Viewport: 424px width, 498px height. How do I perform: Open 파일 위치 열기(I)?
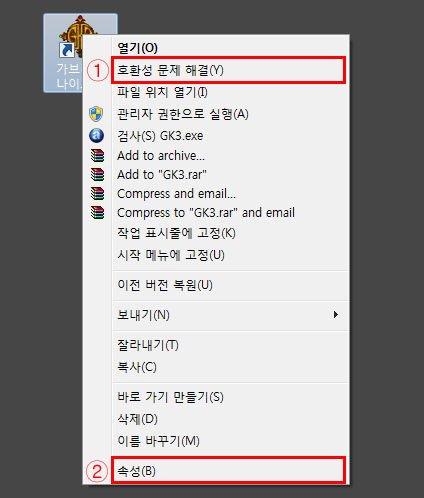[x=231, y=92]
